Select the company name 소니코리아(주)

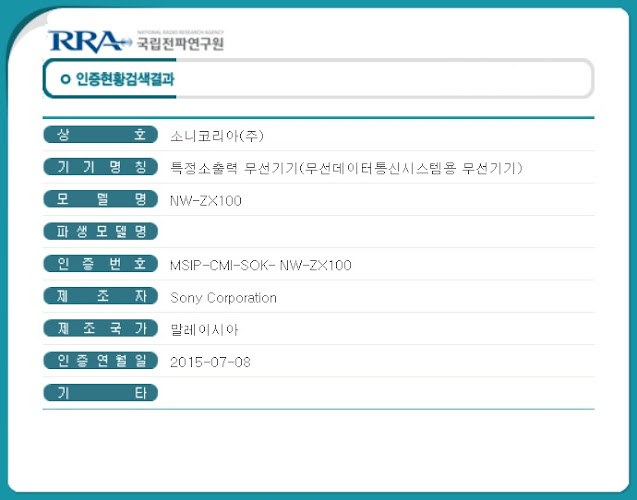(x=217, y=136)
